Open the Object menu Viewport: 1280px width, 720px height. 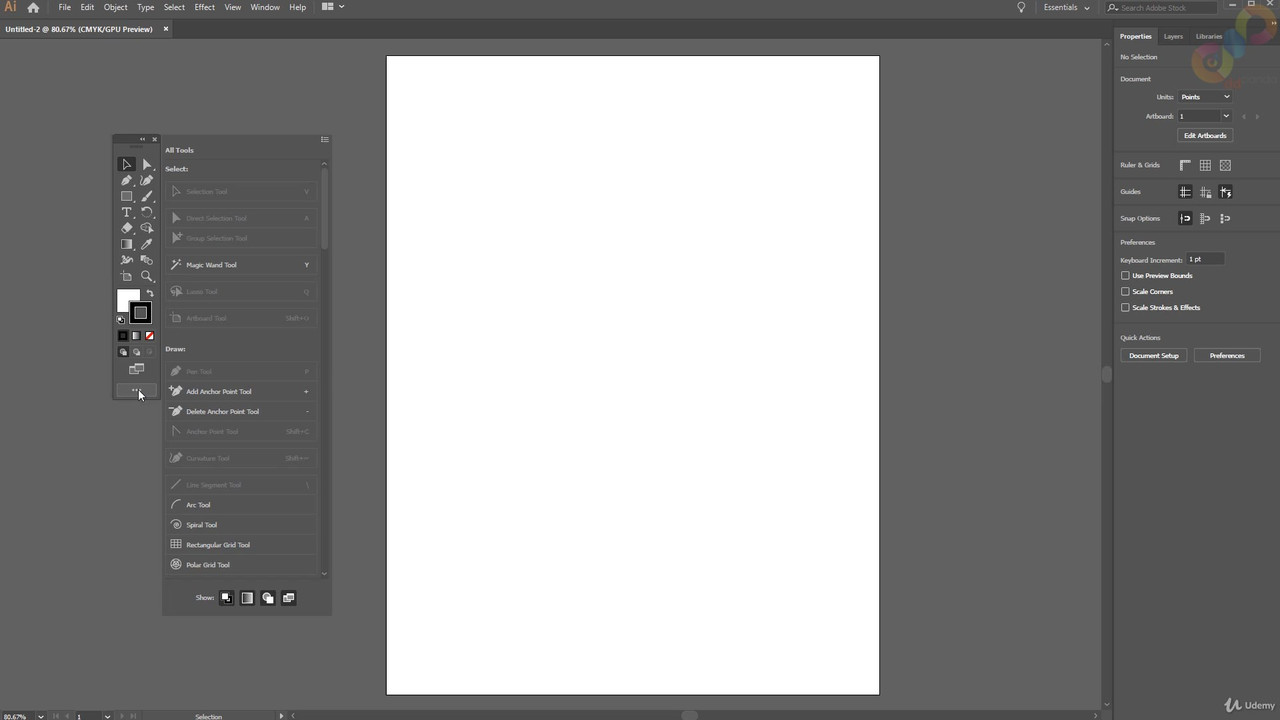click(x=115, y=7)
